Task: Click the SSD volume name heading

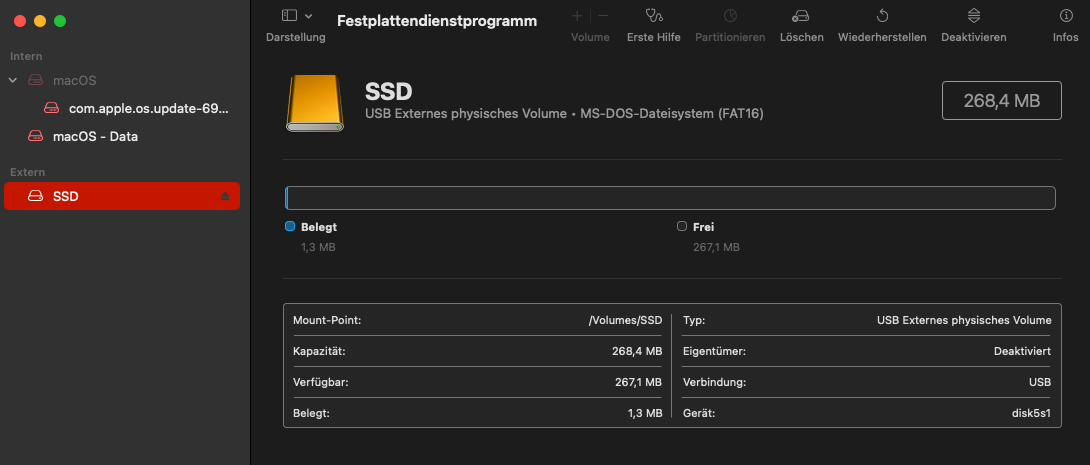Action: click(389, 91)
